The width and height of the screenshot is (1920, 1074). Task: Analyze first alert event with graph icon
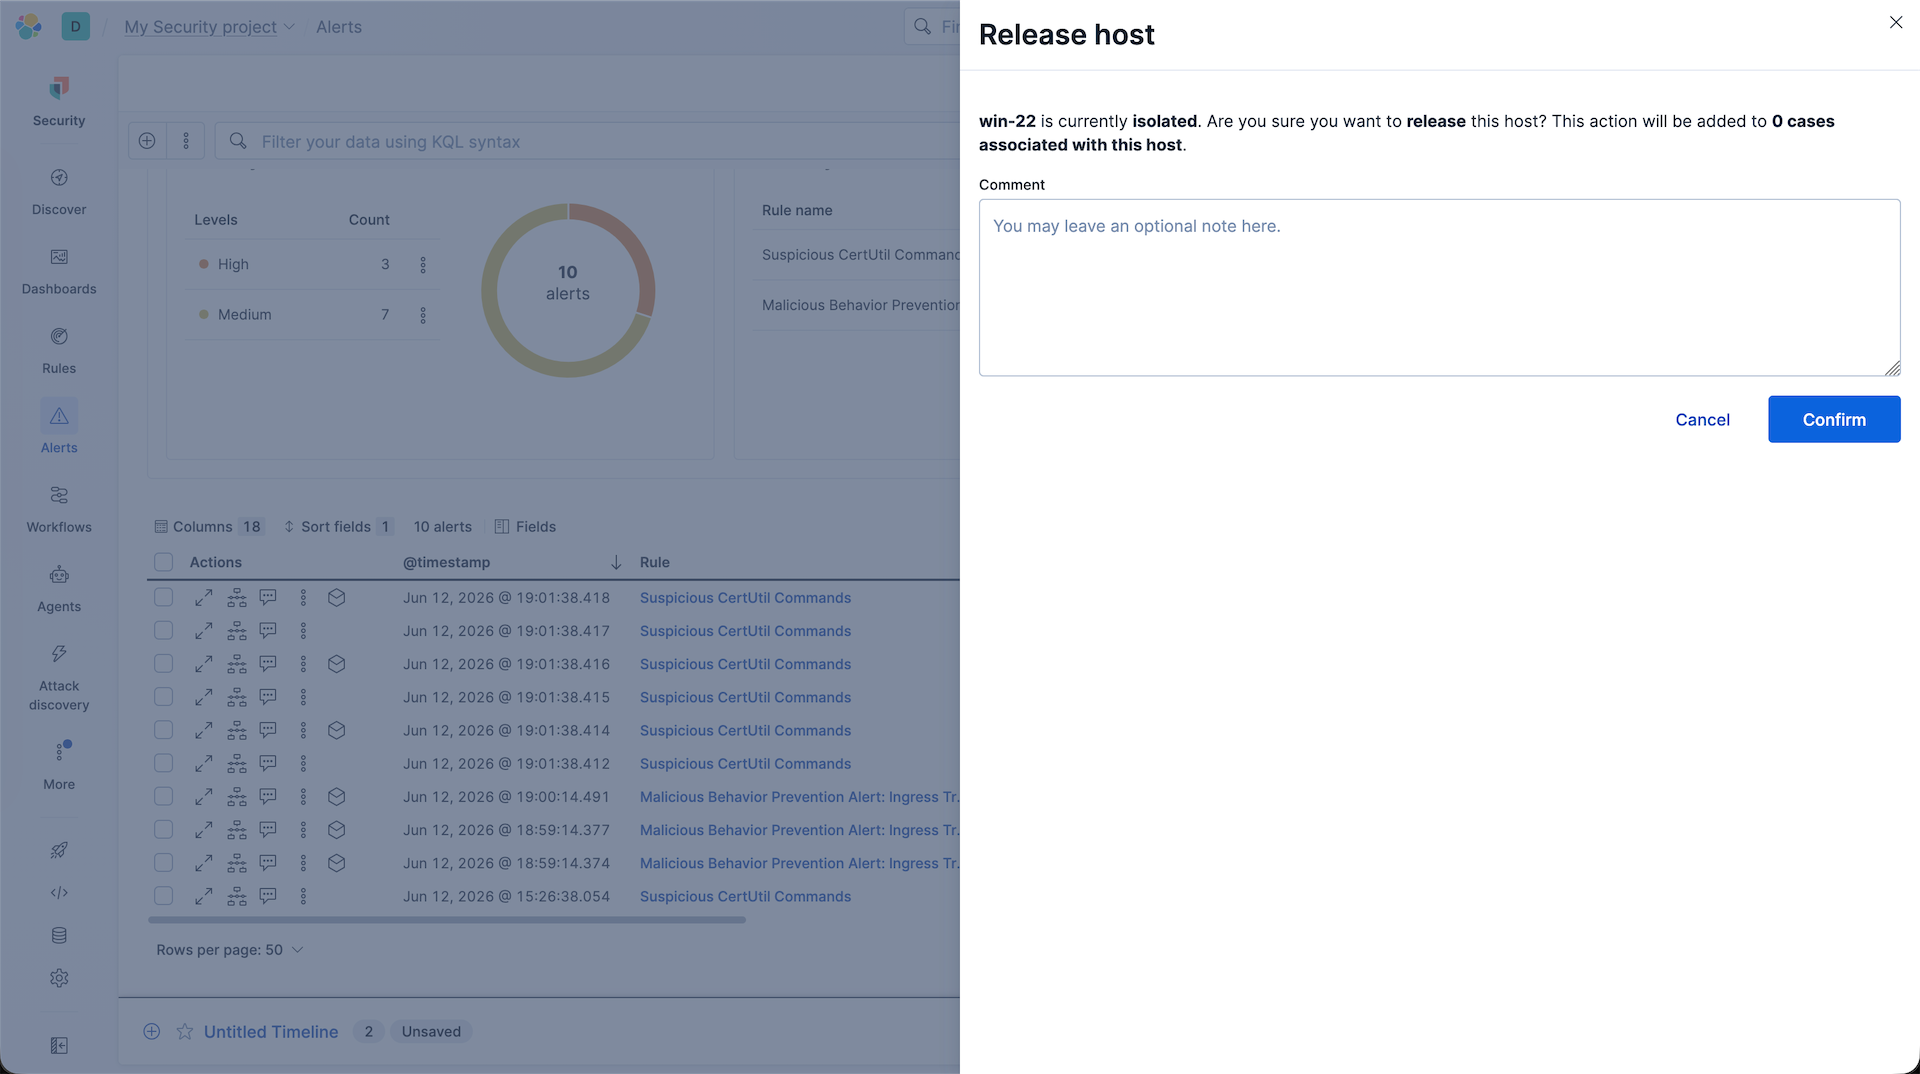point(237,598)
